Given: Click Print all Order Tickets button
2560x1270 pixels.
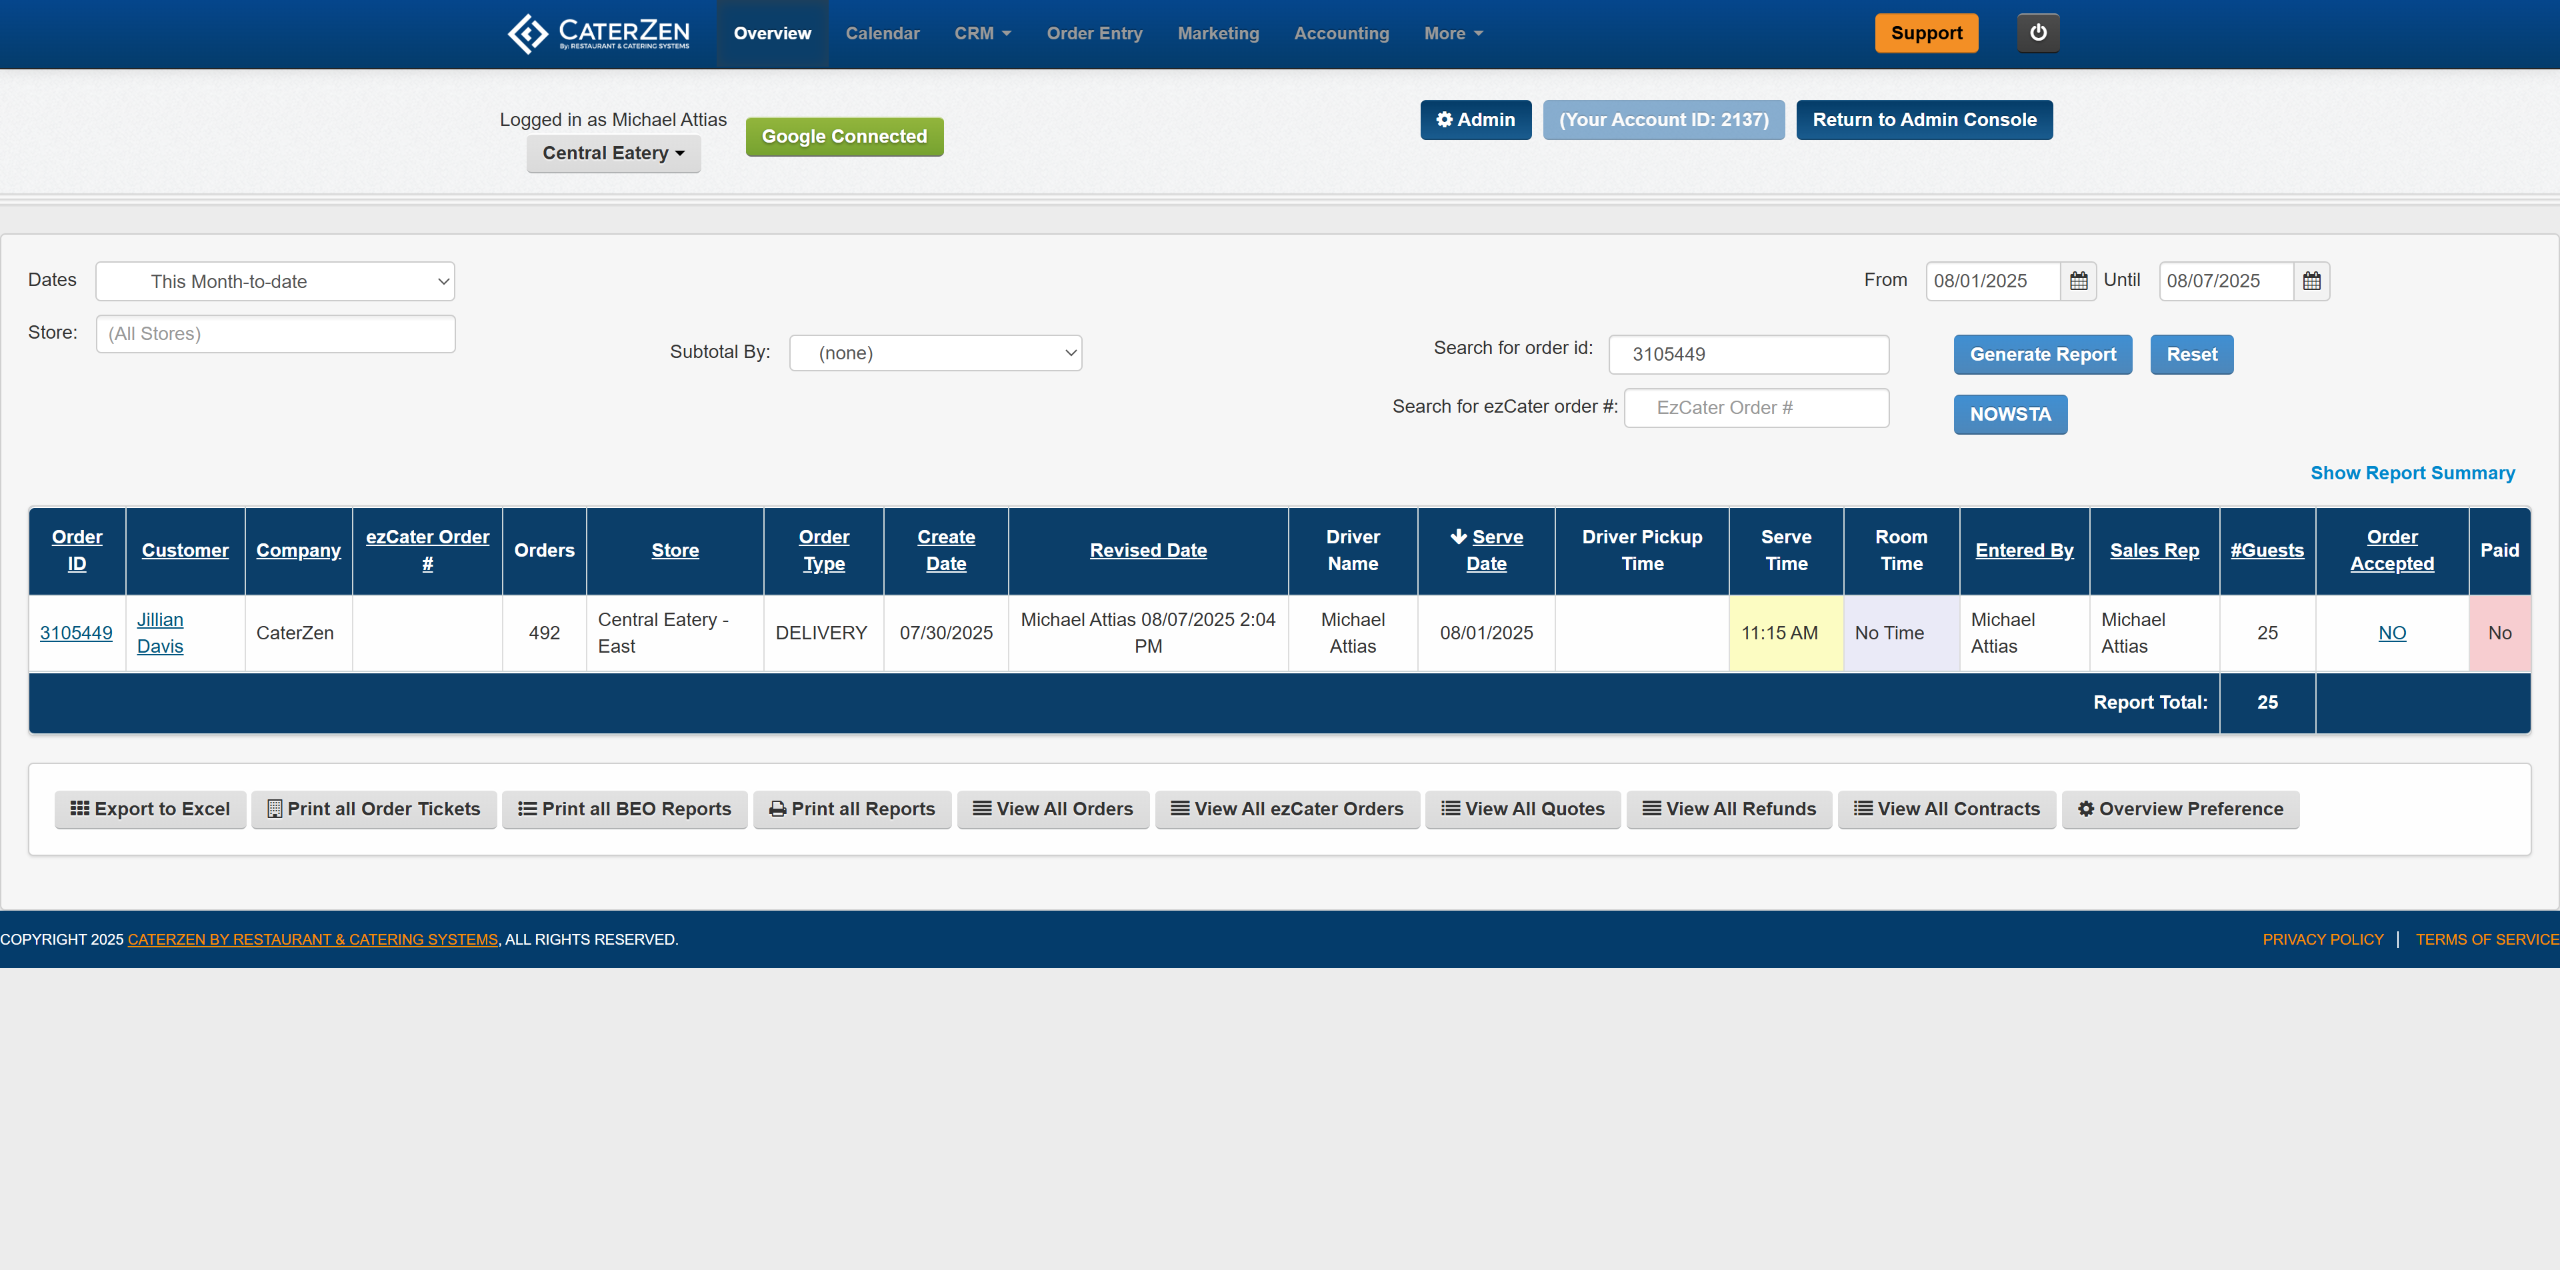Looking at the screenshot, I should 373,809.
